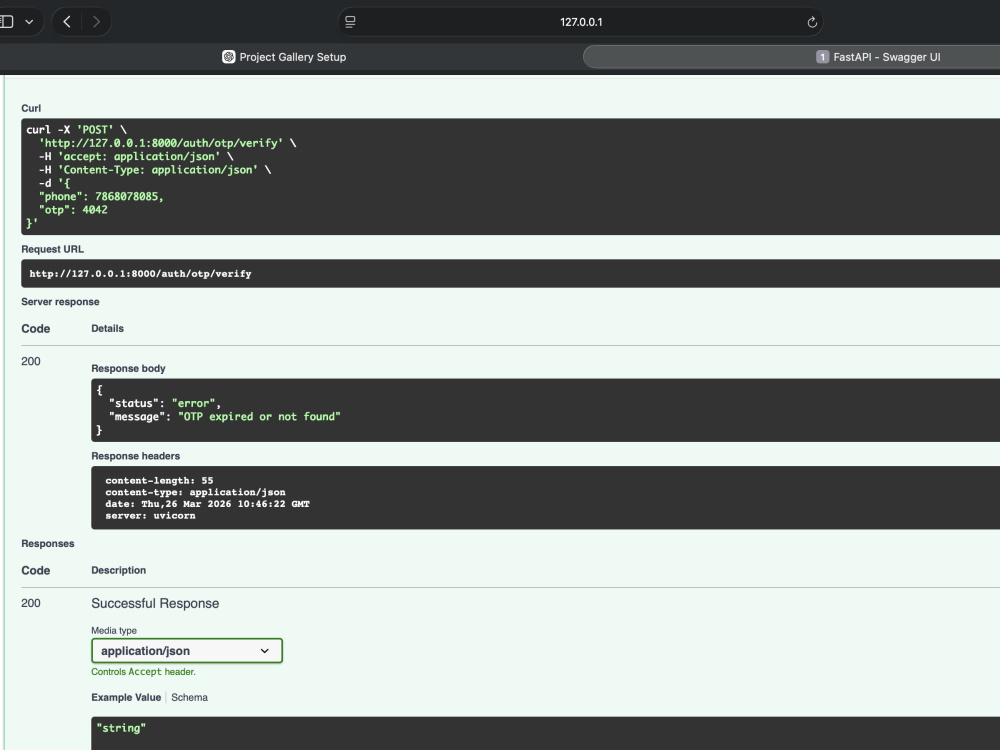Click the "phone": 7868078085 line
Image resolution: width=1000 pixels, height=750 pixels.
pos(101,196)
